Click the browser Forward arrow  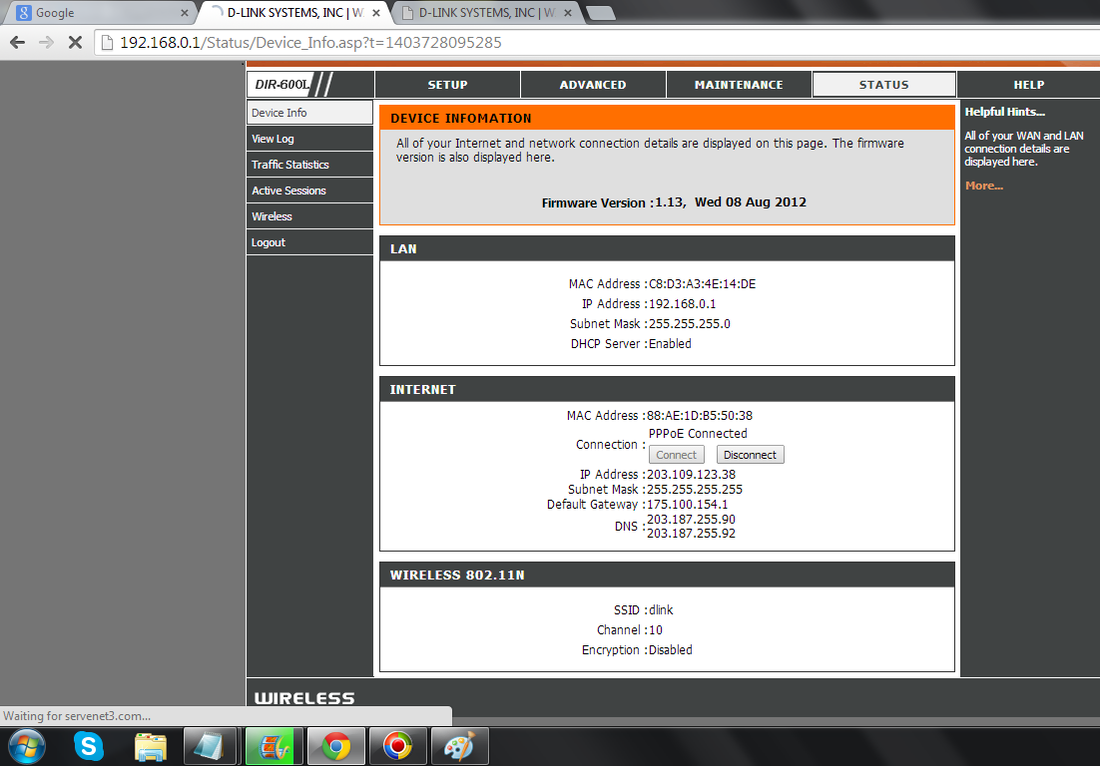coord(46,43)
